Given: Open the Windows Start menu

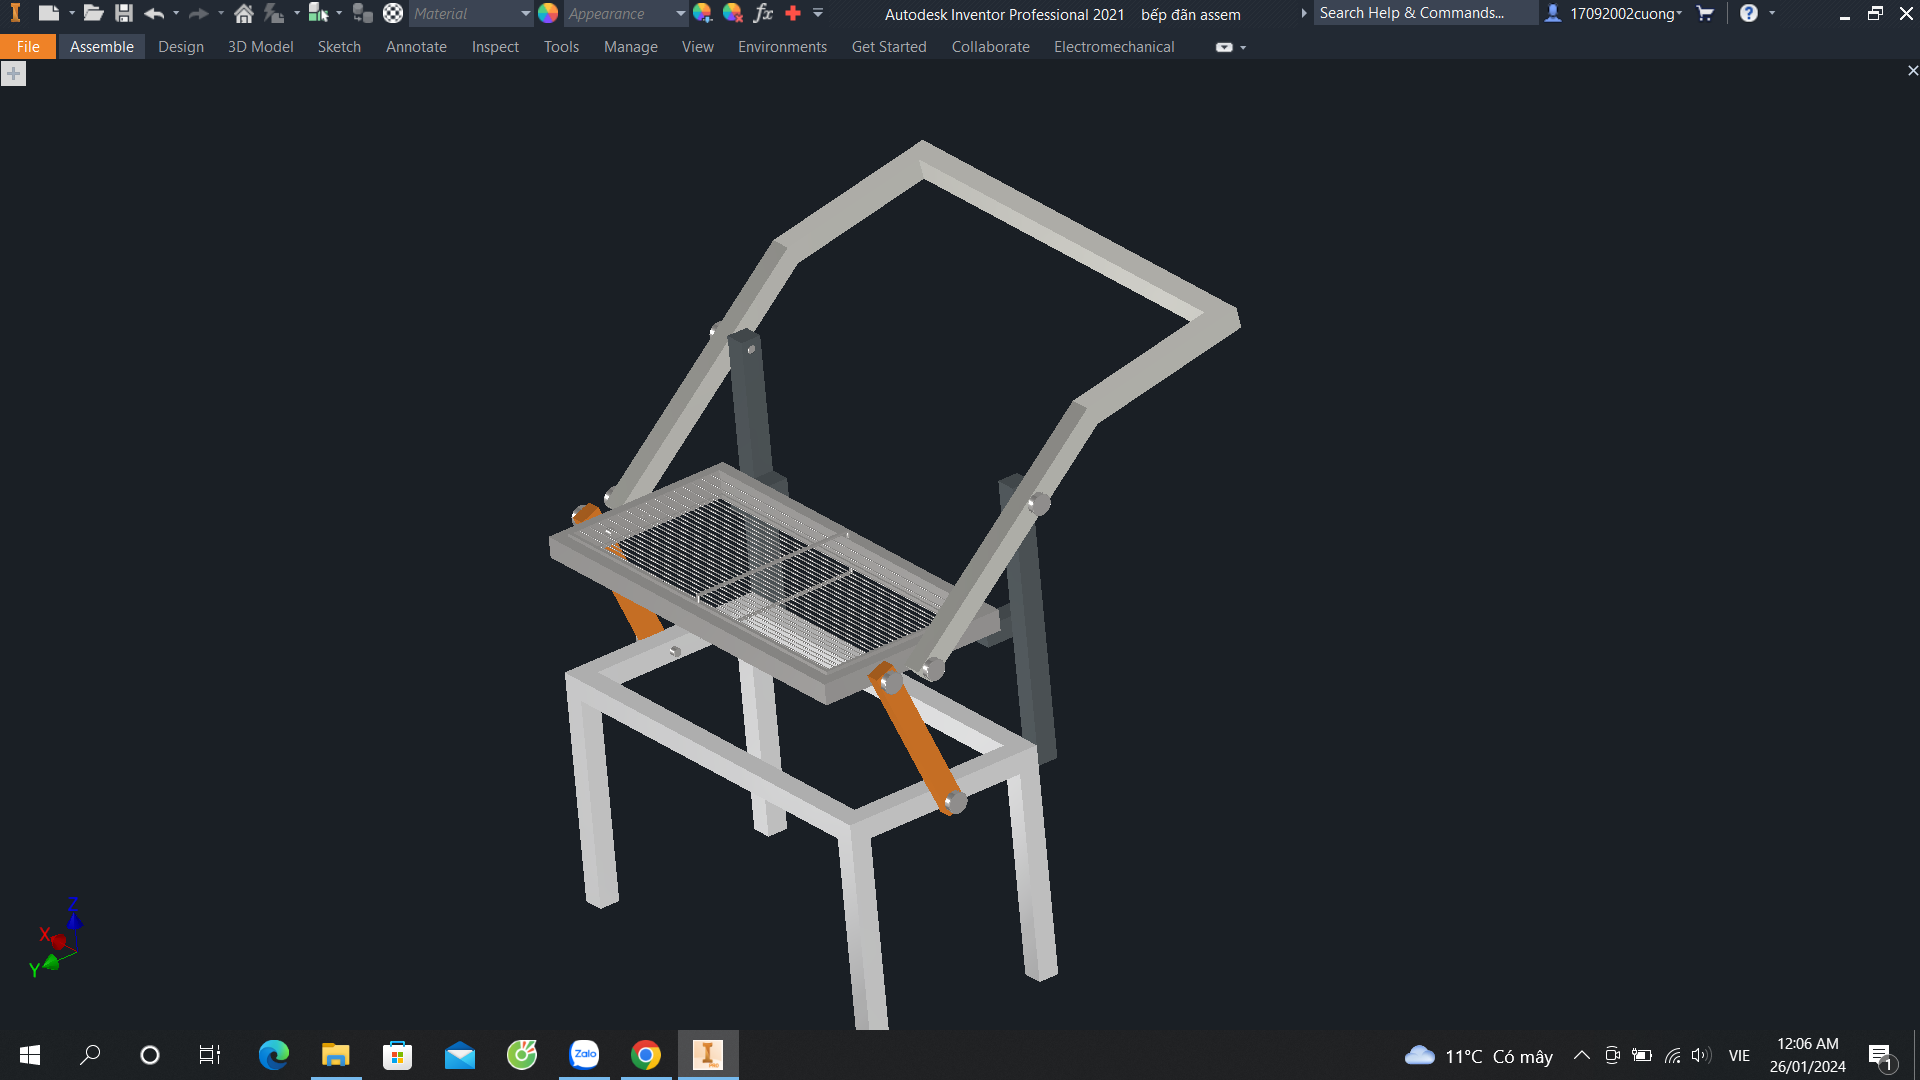Looking at the screenshot, I should tap(30, 1055).
